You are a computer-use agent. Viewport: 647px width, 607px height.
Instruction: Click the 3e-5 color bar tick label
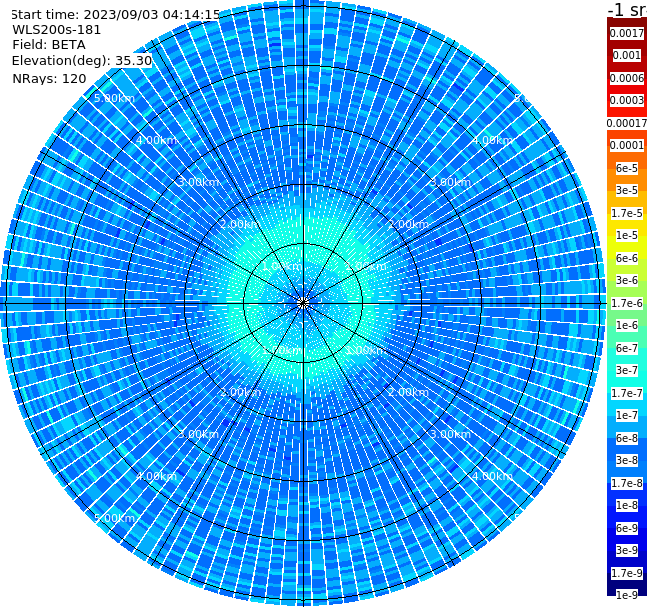coord(627,190)
